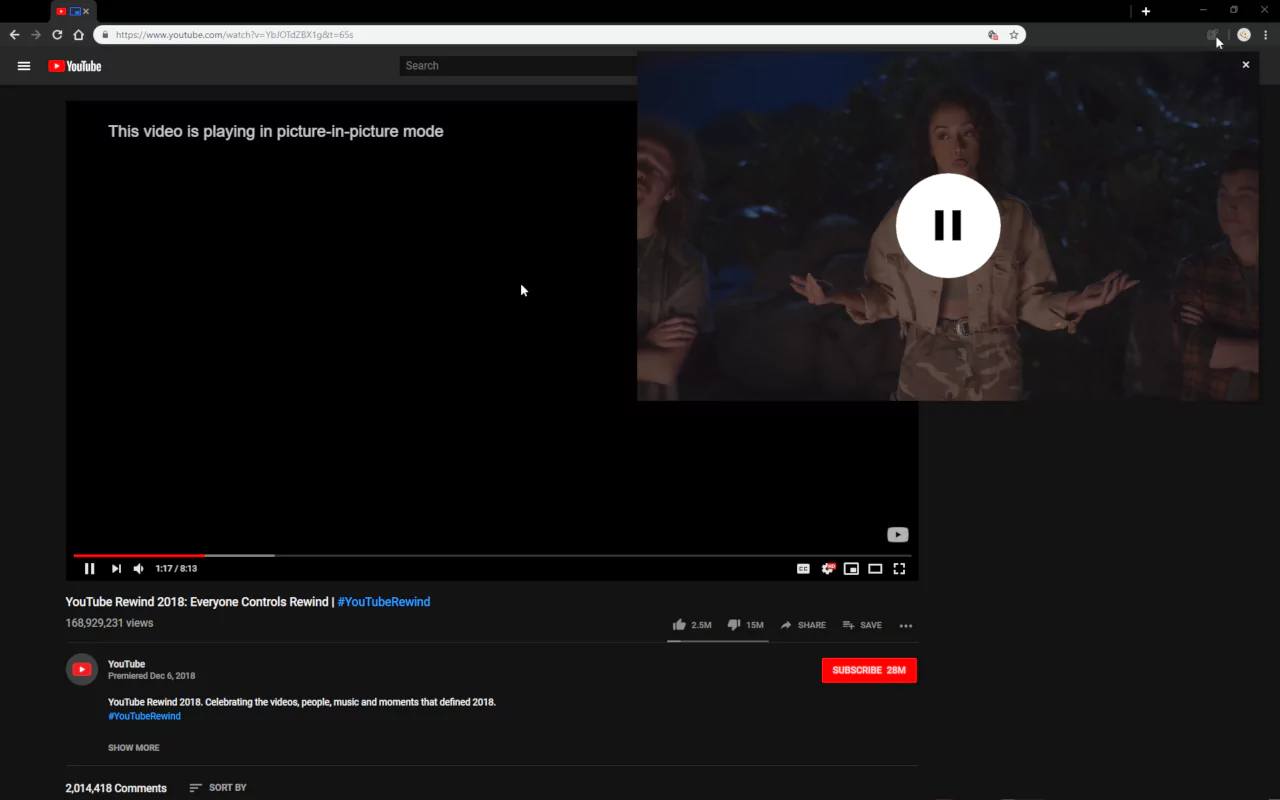Open the hamburger menu beside the logo
Screen dimensions: 1280x800
point(24,66)
